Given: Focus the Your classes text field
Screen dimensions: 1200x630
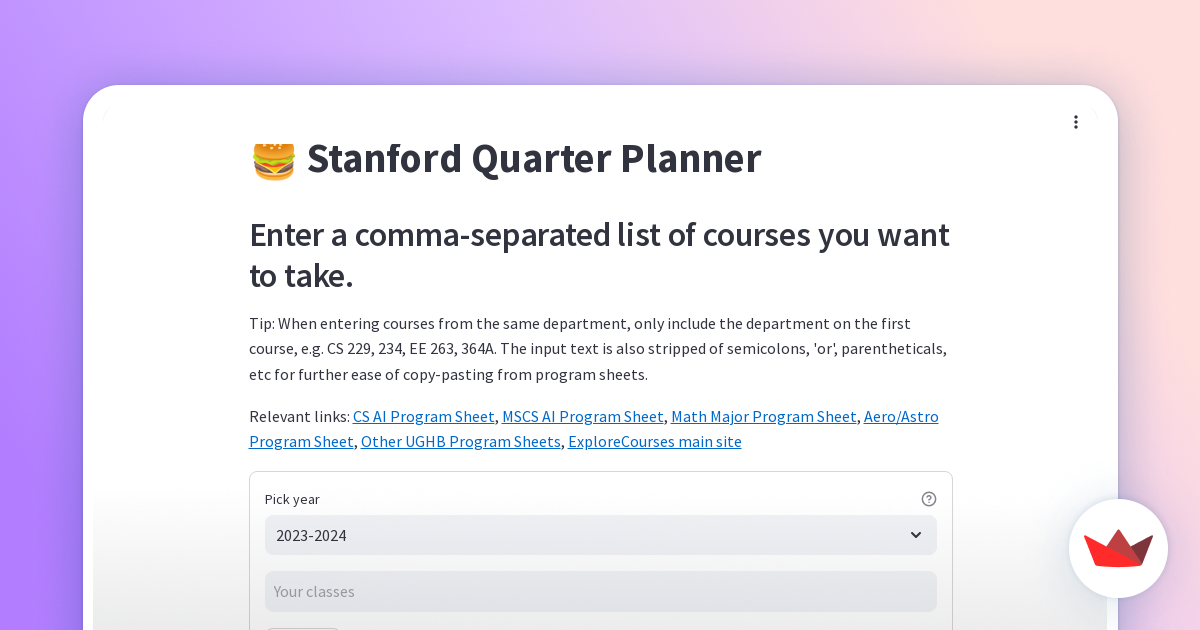Looking at the screenshot, I should [x=600, y=591].
